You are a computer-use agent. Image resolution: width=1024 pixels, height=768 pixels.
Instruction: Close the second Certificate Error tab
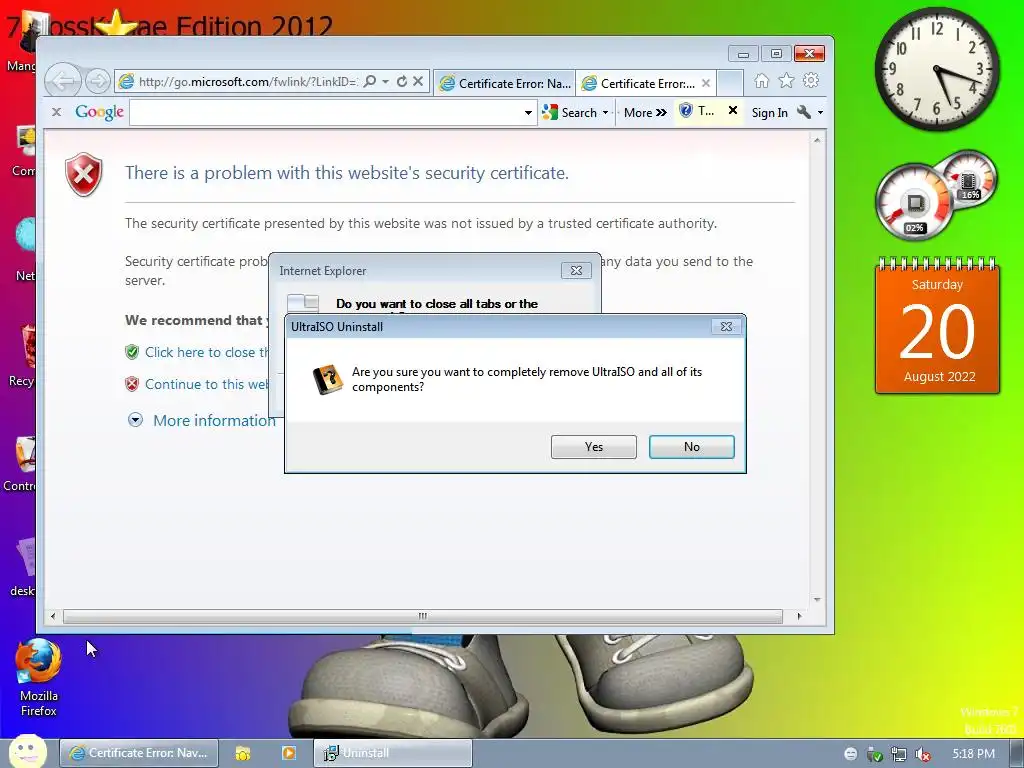pyautogui.click(x=706, y=83)
